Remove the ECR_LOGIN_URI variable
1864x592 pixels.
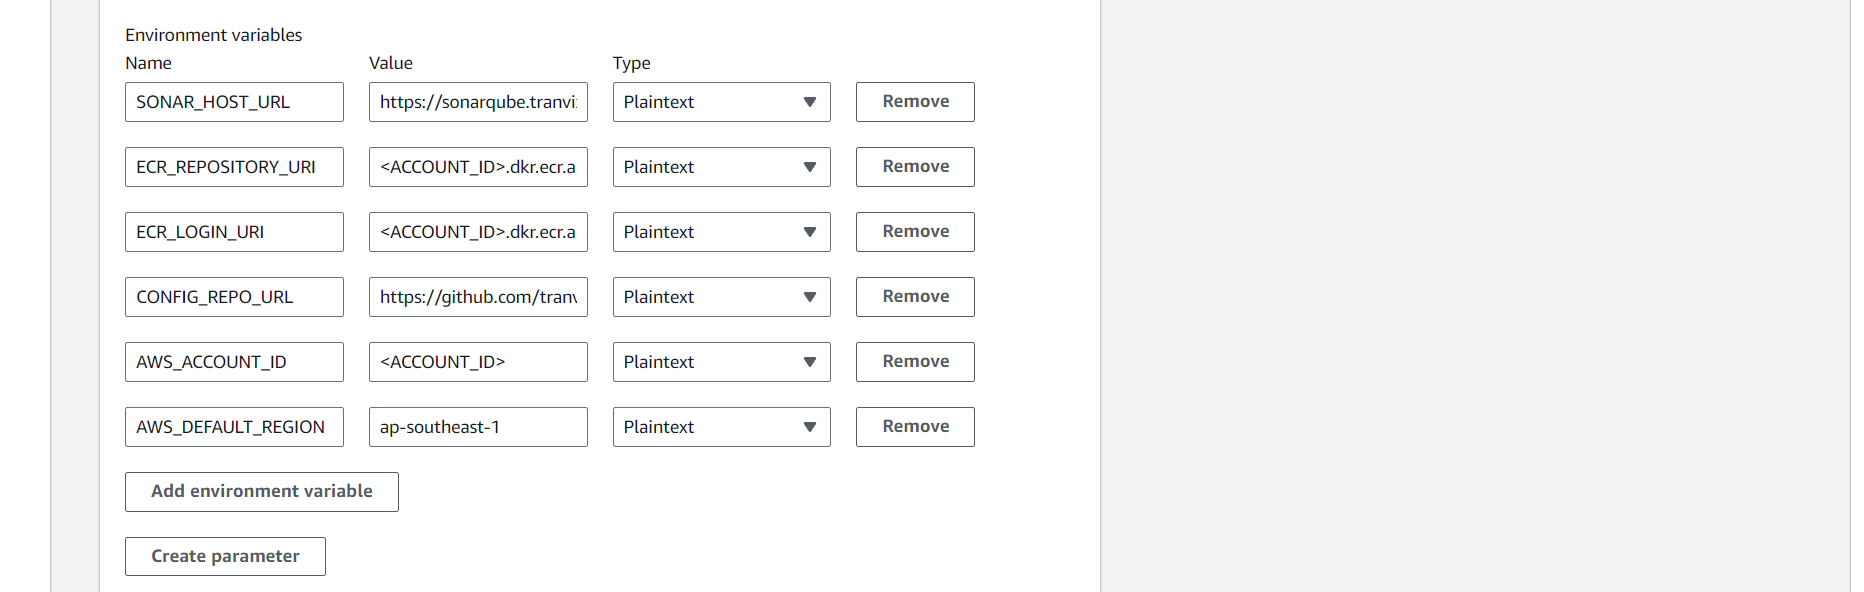(x=914, y=231)
